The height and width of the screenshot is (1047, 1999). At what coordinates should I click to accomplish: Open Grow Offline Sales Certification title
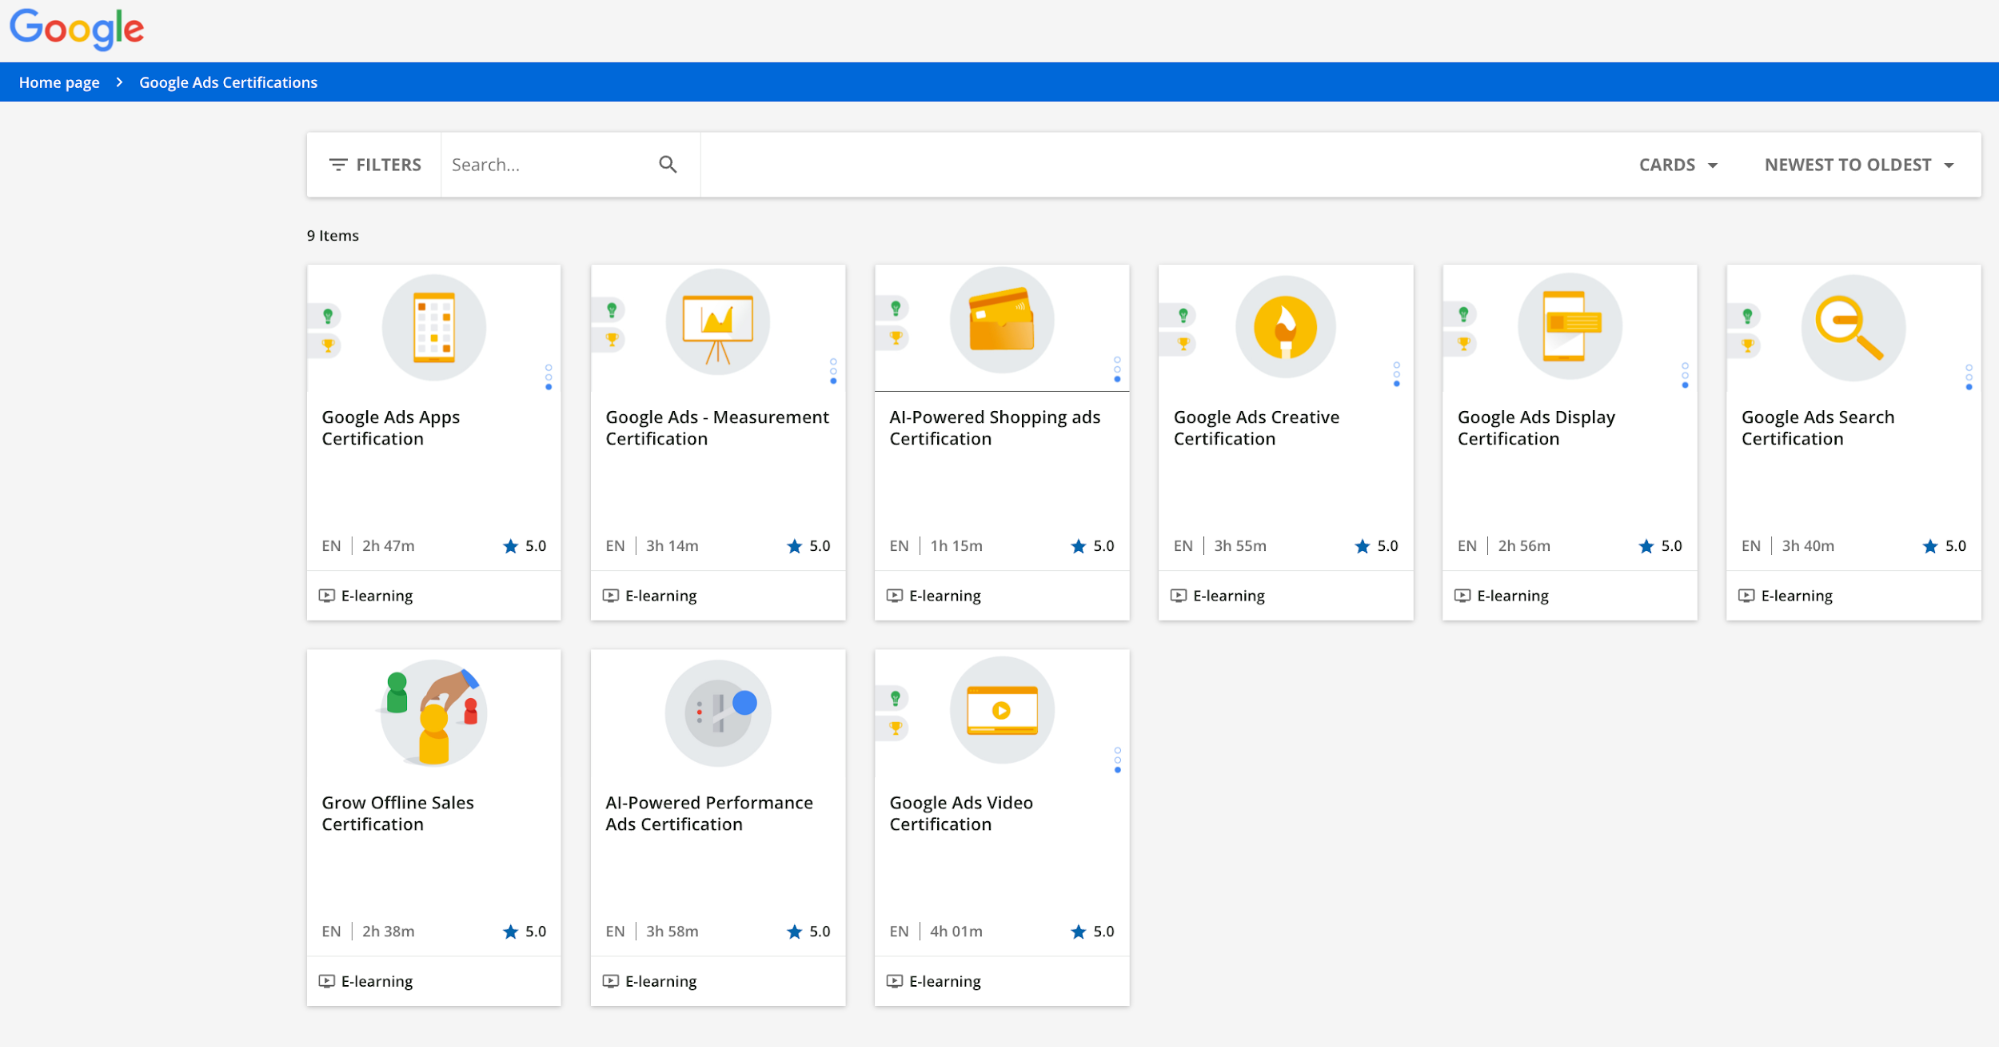coord(398,813)
